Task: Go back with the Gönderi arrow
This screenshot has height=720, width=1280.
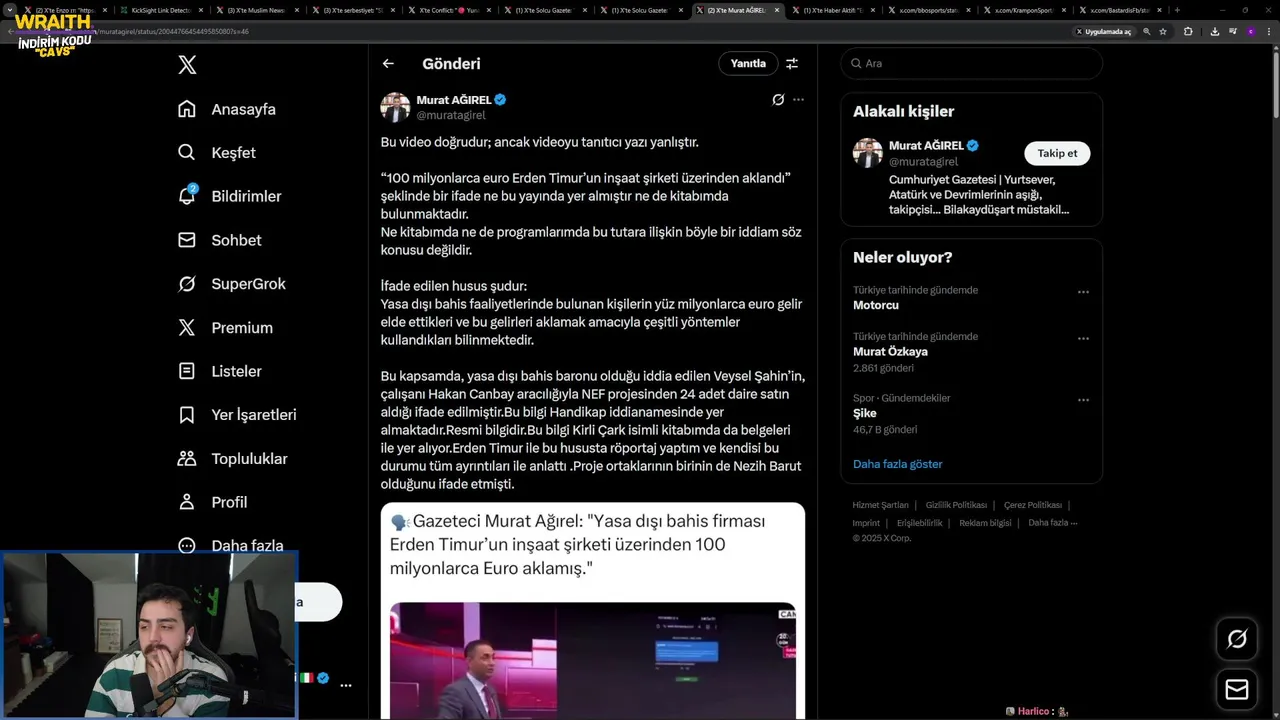Action: (x=388, y=63)
